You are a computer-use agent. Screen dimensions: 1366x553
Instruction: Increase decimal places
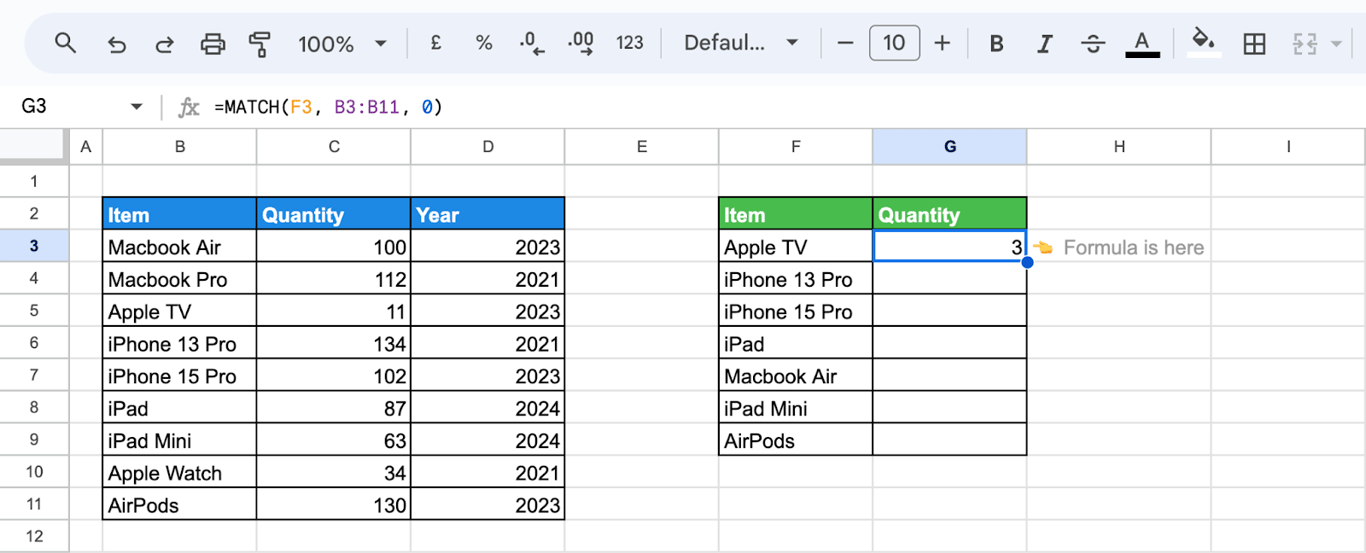580,43
